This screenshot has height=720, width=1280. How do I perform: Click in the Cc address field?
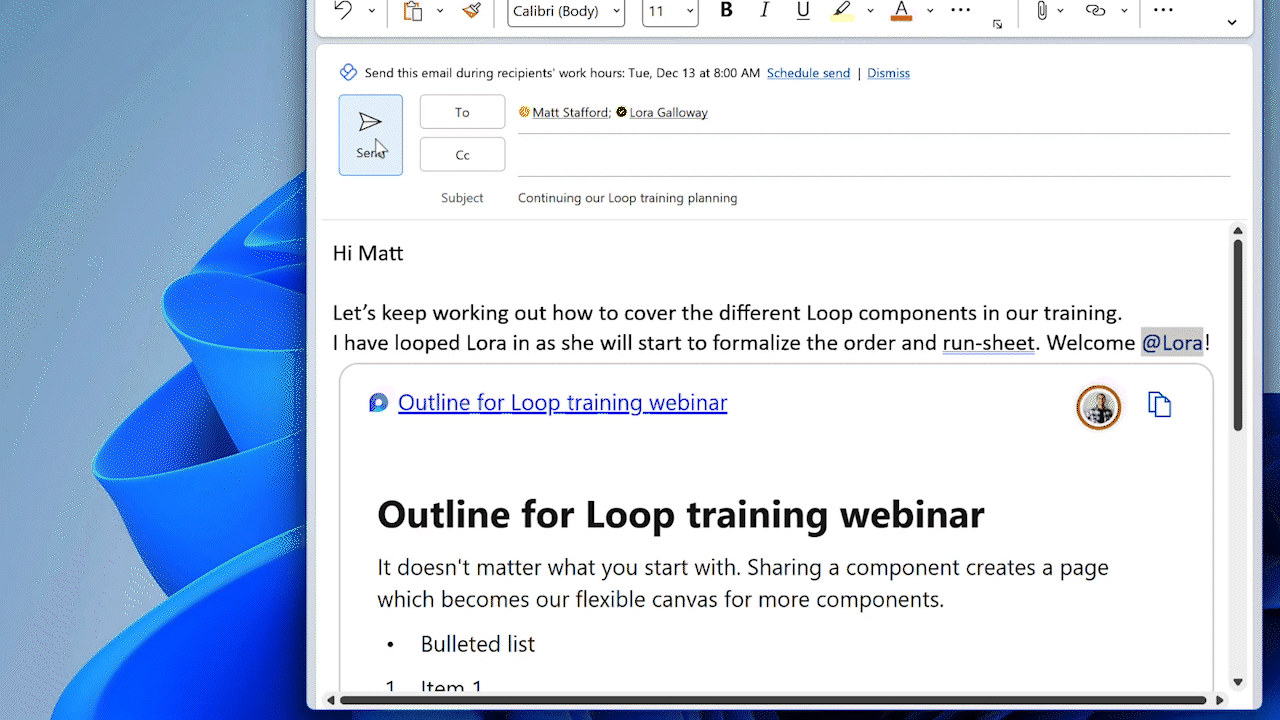click(873, 155)
